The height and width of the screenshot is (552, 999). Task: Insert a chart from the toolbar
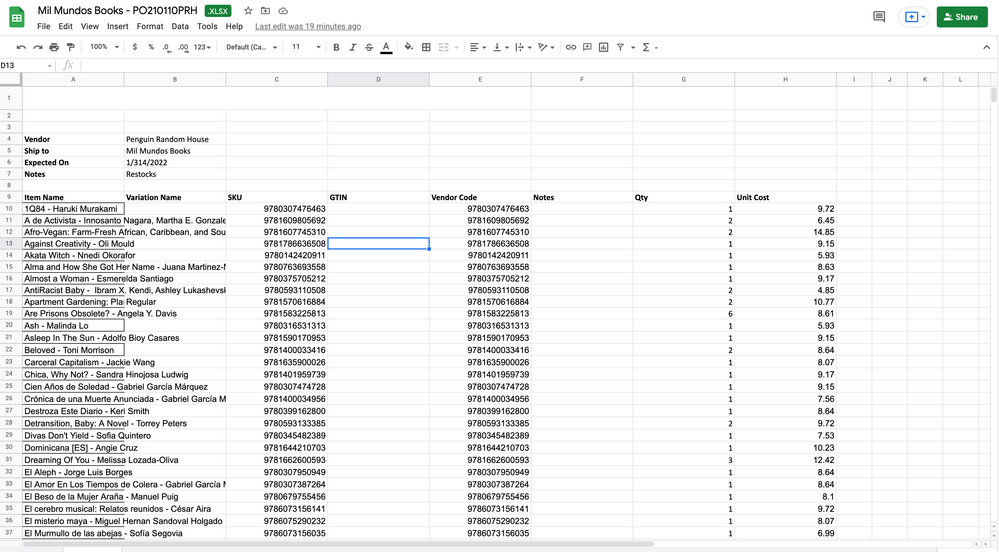coord(603,47)
